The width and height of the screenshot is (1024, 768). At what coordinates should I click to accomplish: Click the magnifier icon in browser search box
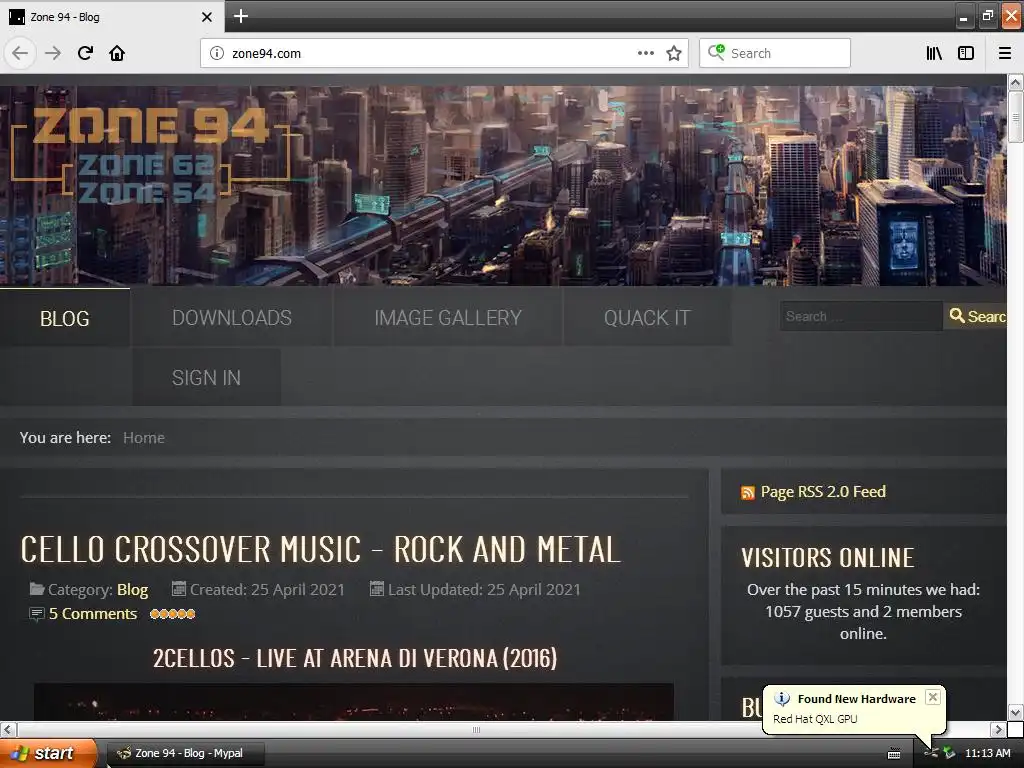pyautogui.click(x=716, y=52)
